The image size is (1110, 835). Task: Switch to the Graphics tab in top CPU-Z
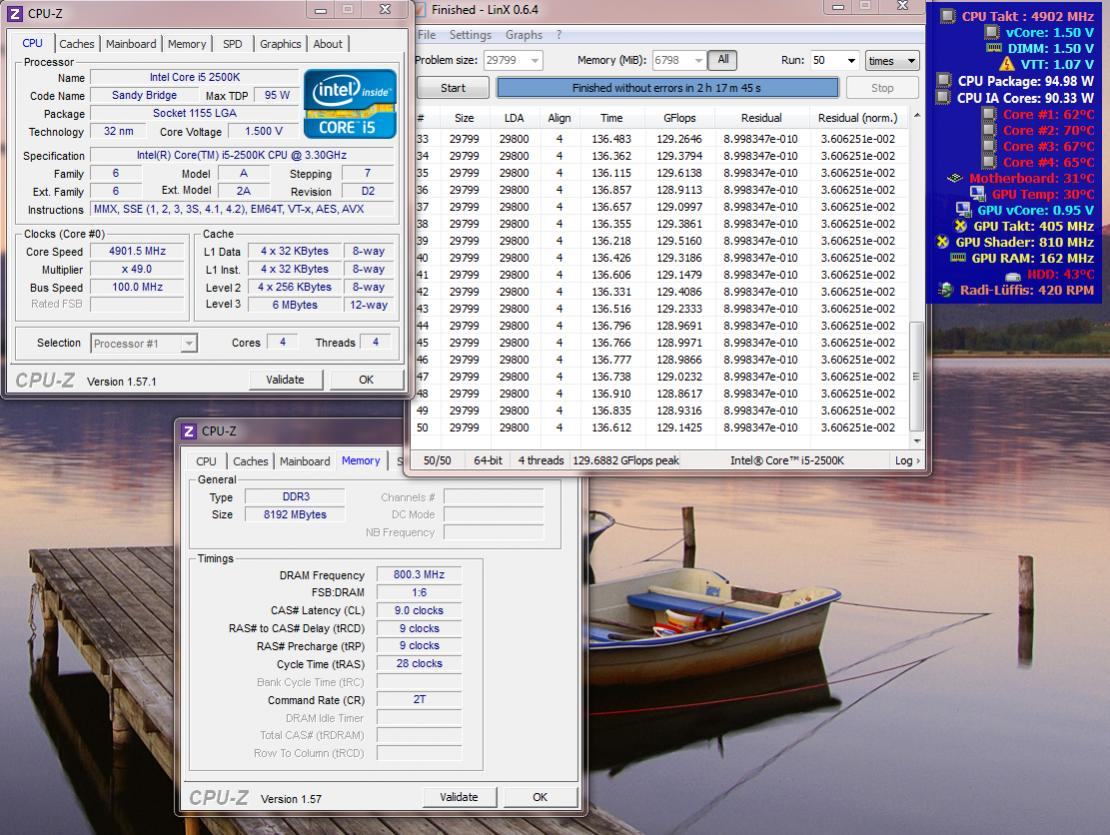pyautogui.click(x=280, y=44)
